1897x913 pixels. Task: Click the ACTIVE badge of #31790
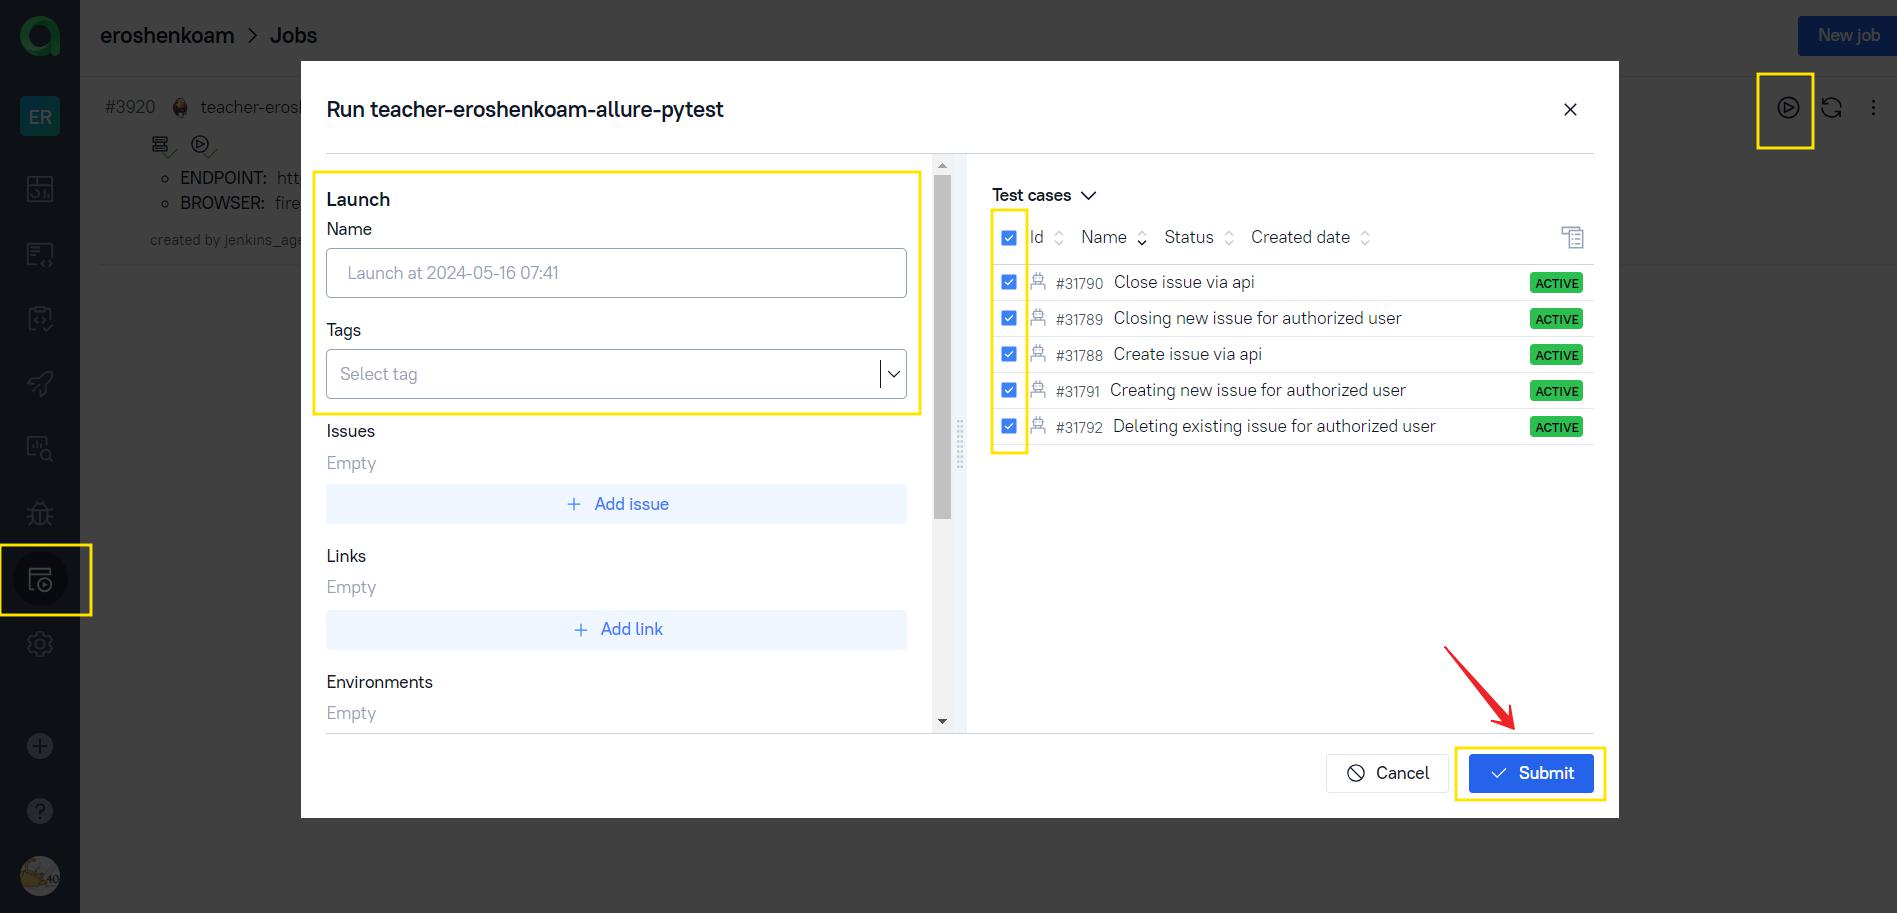(1556, 283)
